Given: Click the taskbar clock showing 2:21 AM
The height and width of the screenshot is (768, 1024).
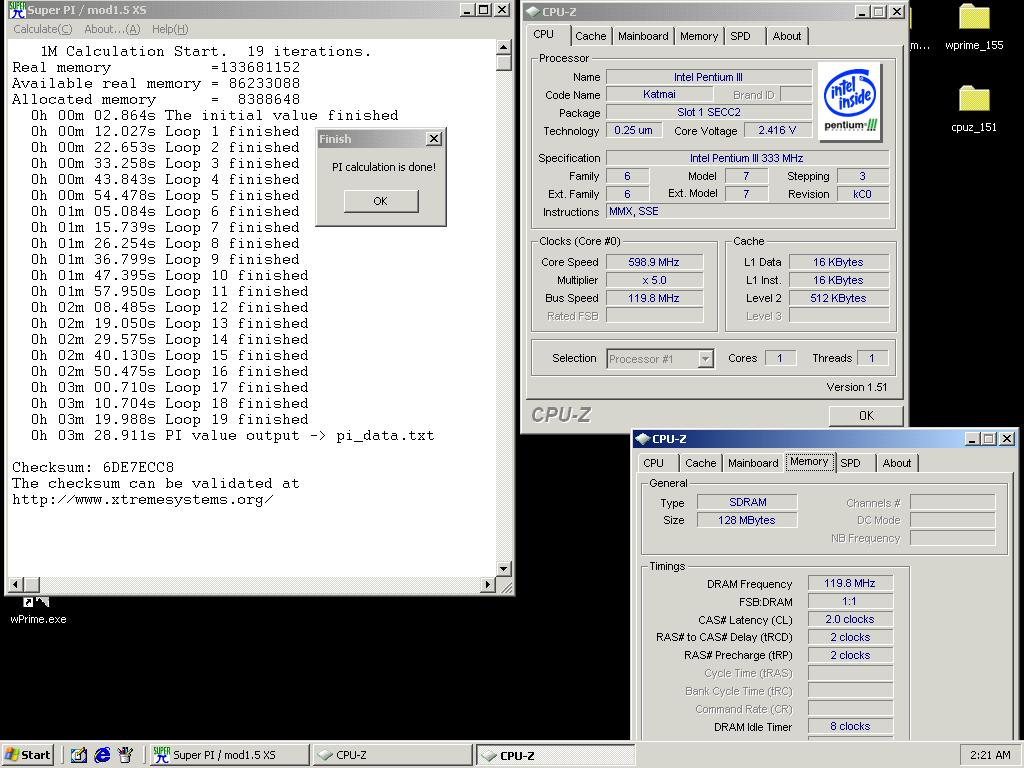Looking at the screenshot, I should click(990, 755).
